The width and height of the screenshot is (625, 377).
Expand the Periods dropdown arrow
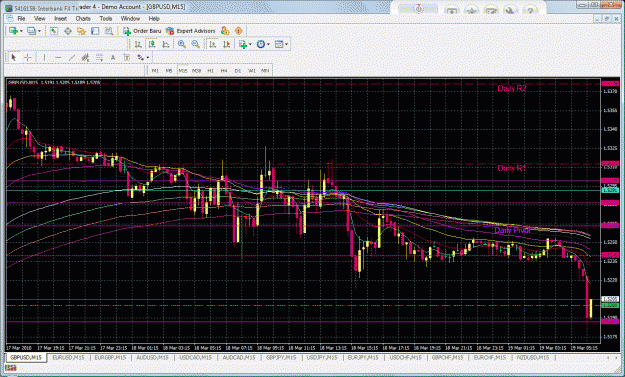tap(269, 44)
